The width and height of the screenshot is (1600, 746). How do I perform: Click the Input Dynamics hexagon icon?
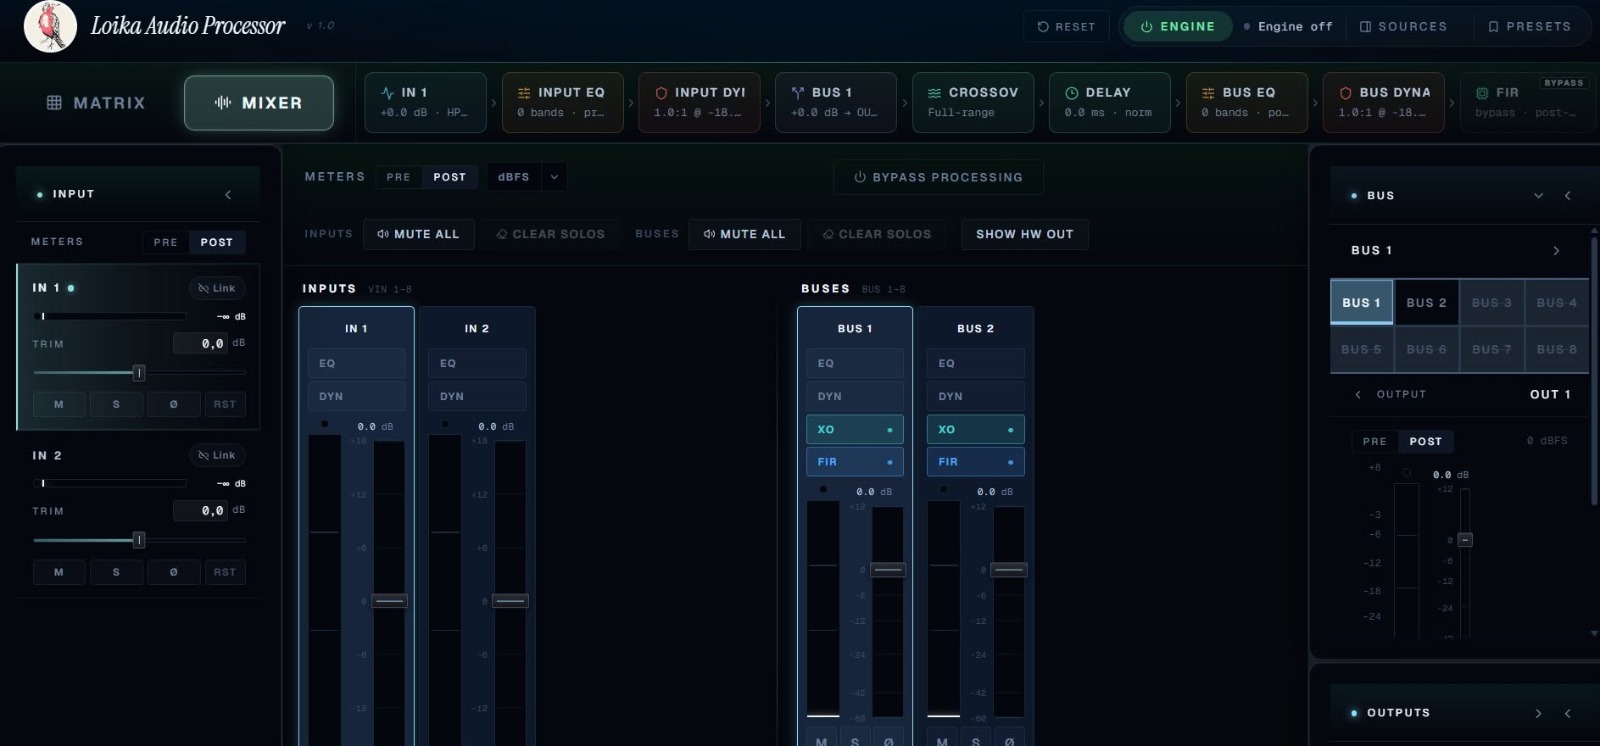[x=661, y=92]
